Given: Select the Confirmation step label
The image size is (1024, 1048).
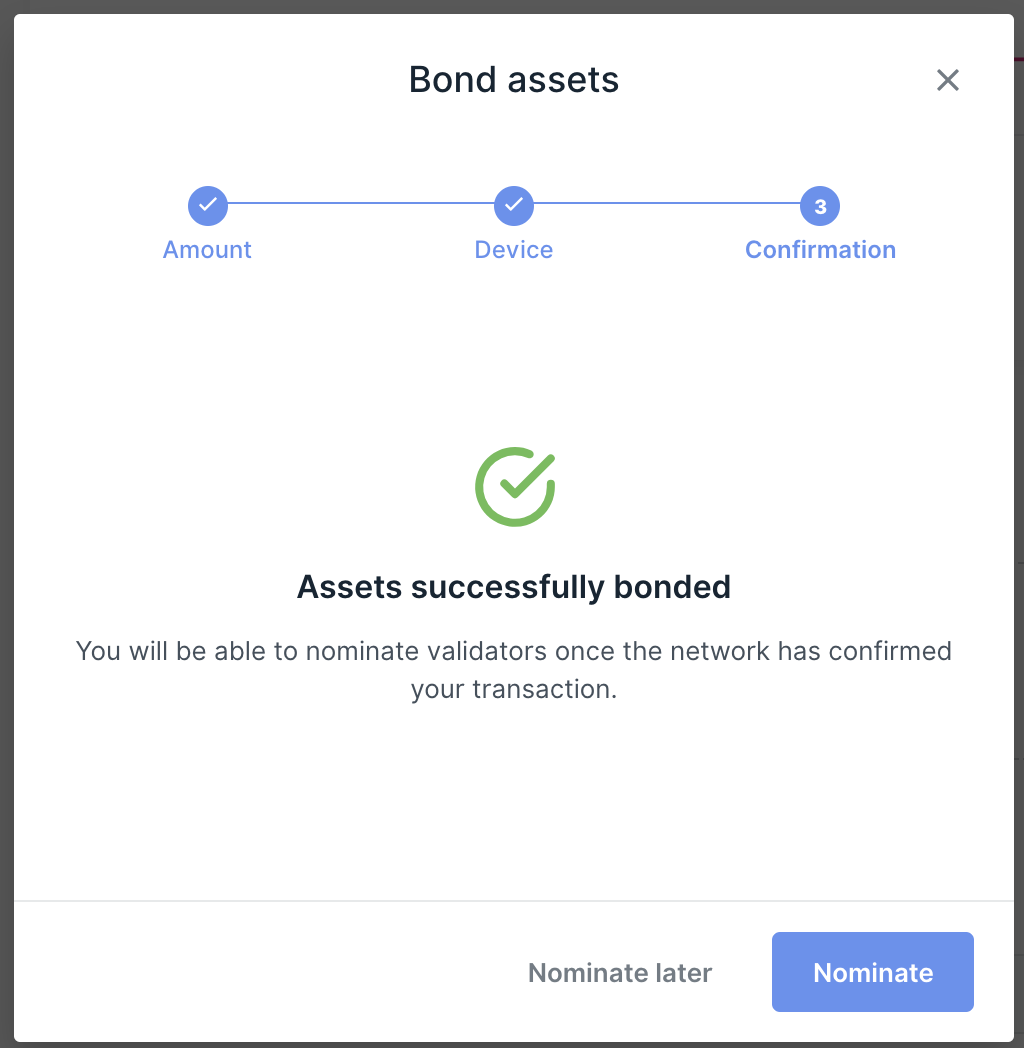Looking at the screenshot, I should click(x=820, y=250).
